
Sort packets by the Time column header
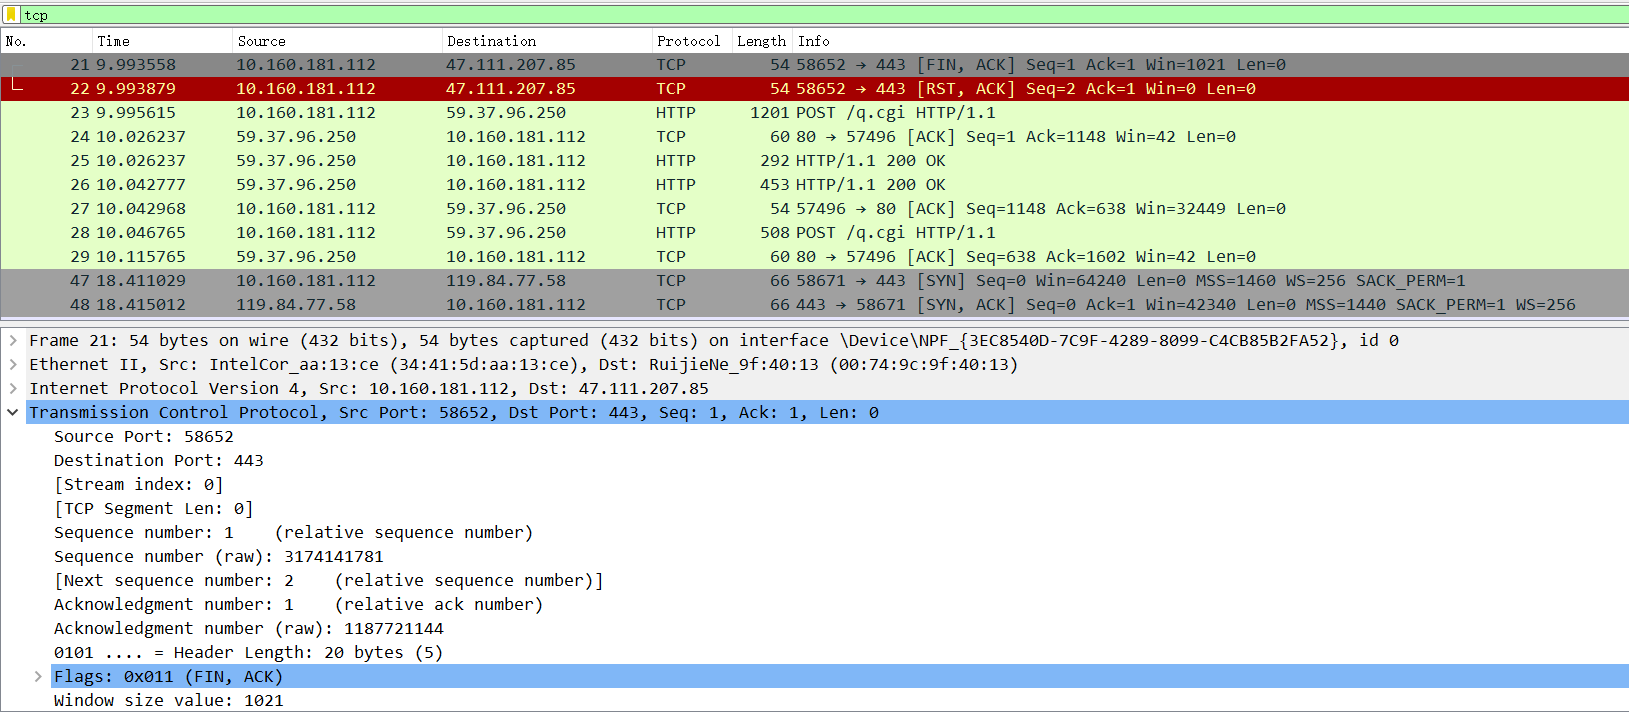click(x=162, y=41)
